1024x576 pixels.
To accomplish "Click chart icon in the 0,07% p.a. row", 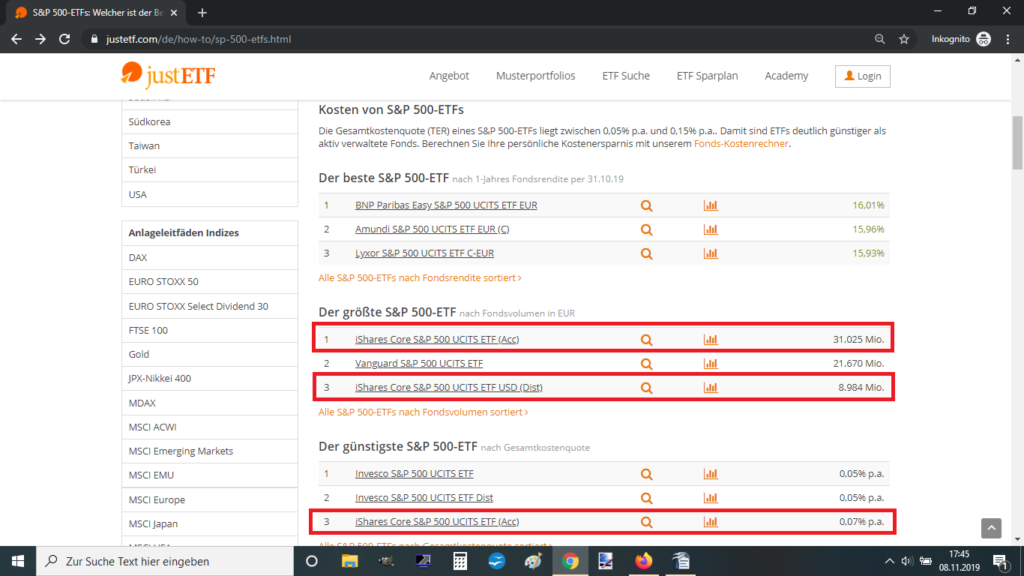I will pyautogui.click(x=711, y=522).
